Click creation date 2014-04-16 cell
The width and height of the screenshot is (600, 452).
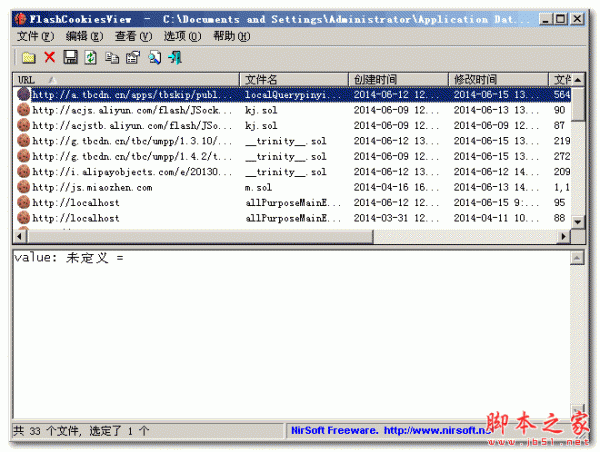coord(396,187)
